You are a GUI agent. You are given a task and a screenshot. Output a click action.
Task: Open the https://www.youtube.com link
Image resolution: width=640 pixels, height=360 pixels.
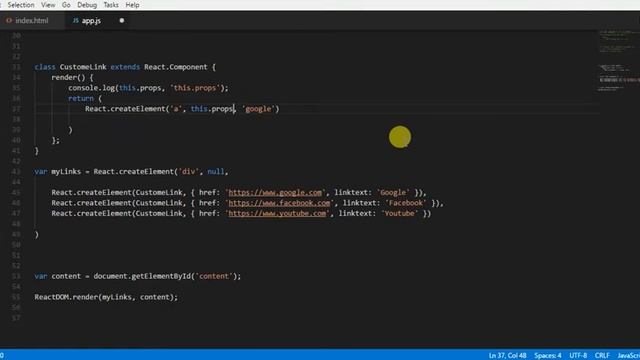[x=277, y=213]
